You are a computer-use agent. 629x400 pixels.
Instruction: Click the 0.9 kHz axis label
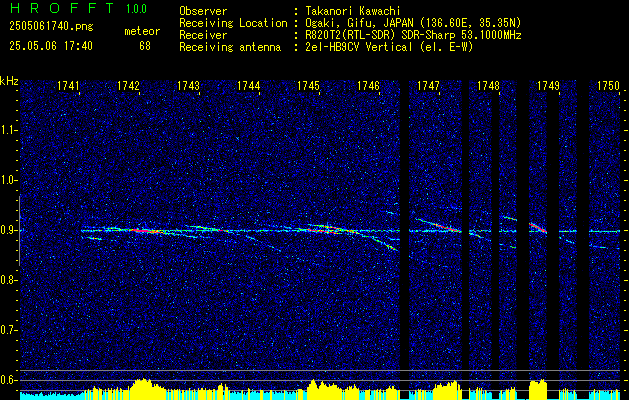[7, 230]
